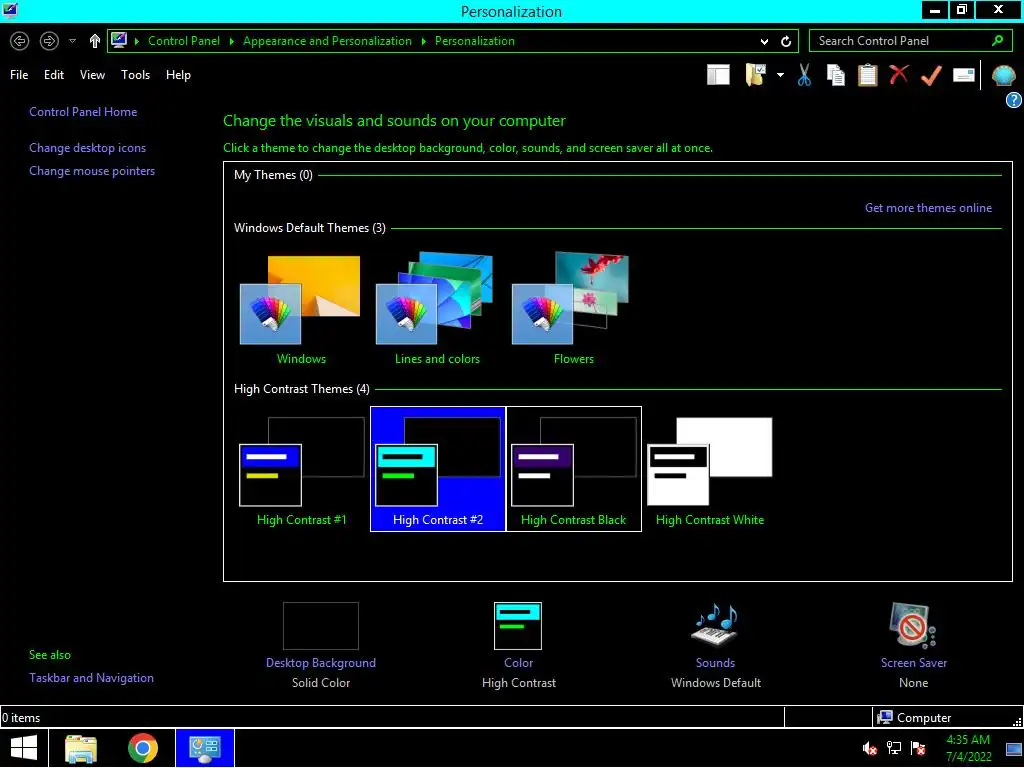Image resolution: width=1024 pixels, height=768 pixels.
Task: Select the High Contrast #1 theme
Action: (301, 469)
